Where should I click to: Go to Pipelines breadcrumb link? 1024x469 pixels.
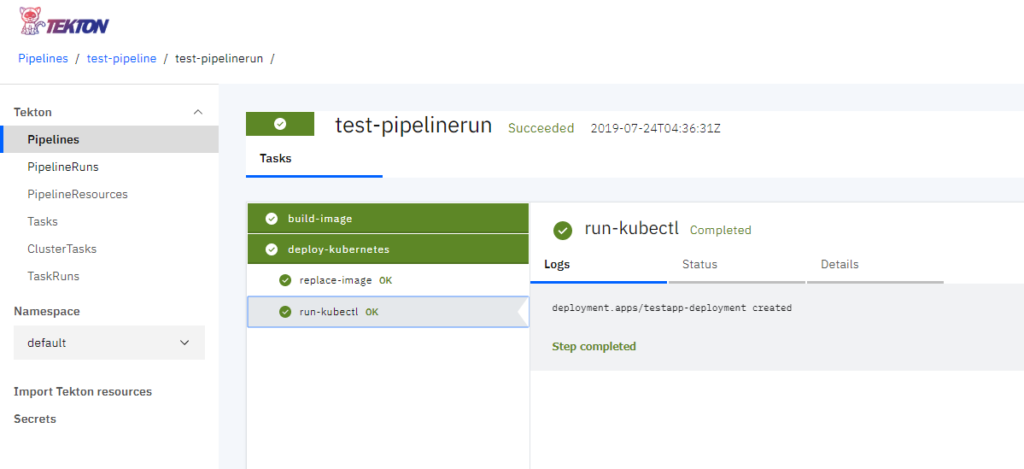point(43,58)
